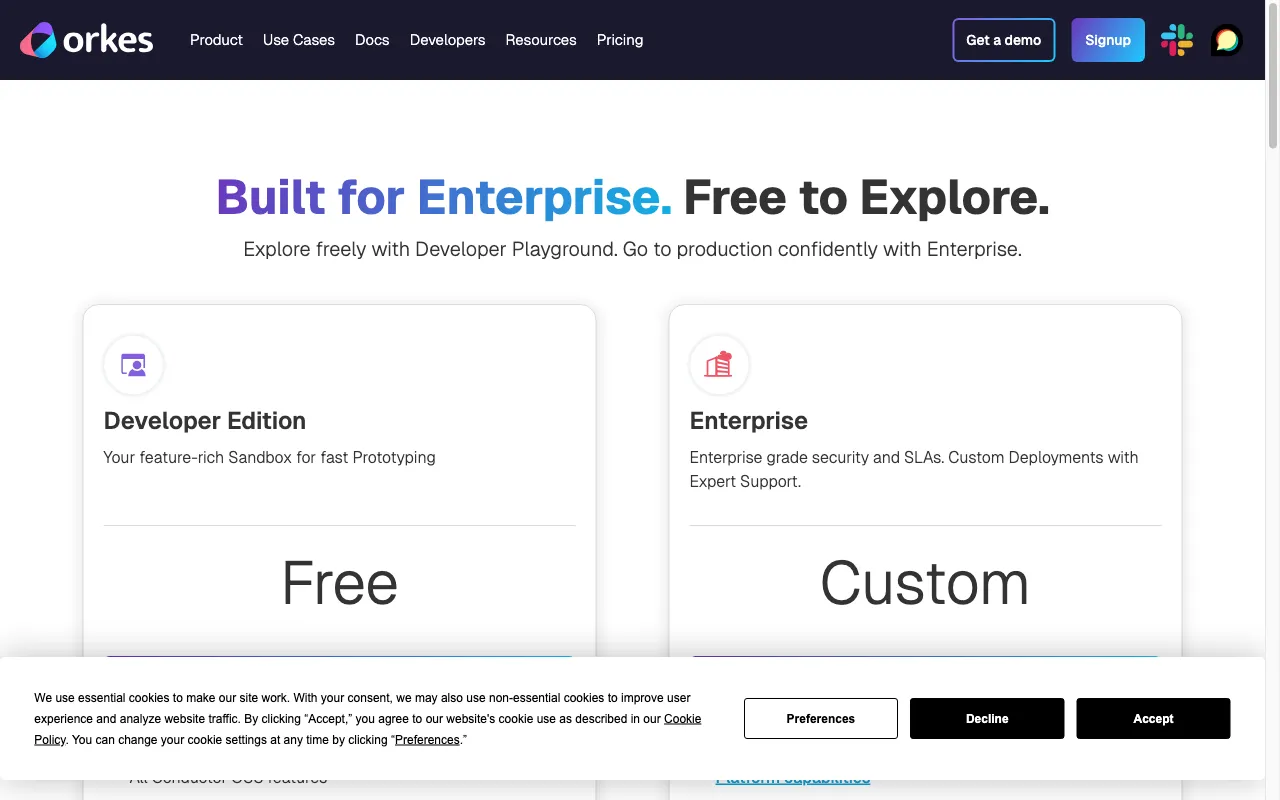1280x800 pixels.
Task: Click the inline Preferences link in cookie text
Action: (427, 740)
